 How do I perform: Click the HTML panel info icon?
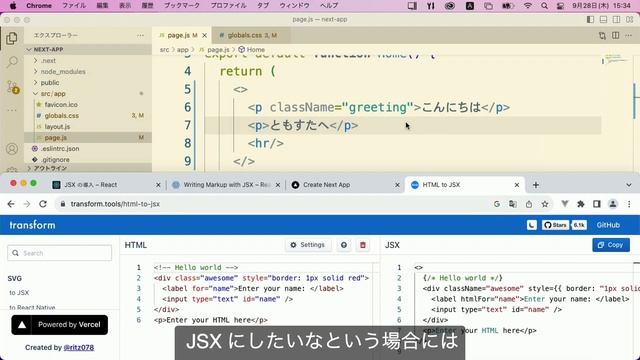coord(344,245)
